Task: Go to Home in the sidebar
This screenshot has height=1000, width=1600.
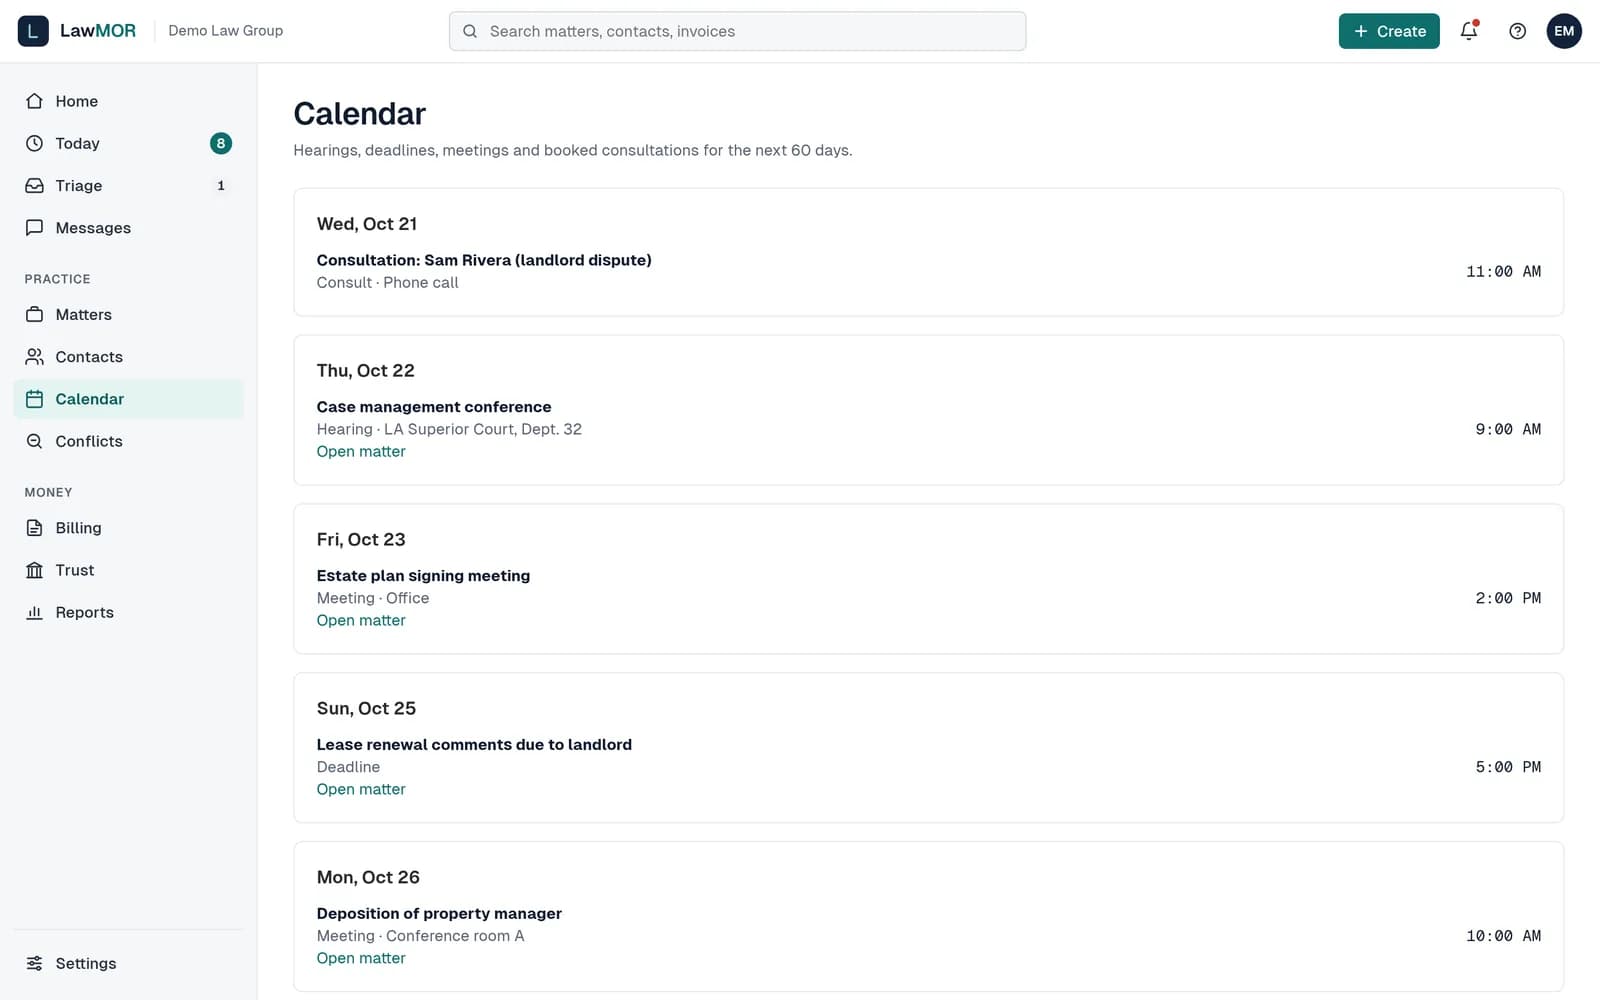Action: (x=128, y=101)
